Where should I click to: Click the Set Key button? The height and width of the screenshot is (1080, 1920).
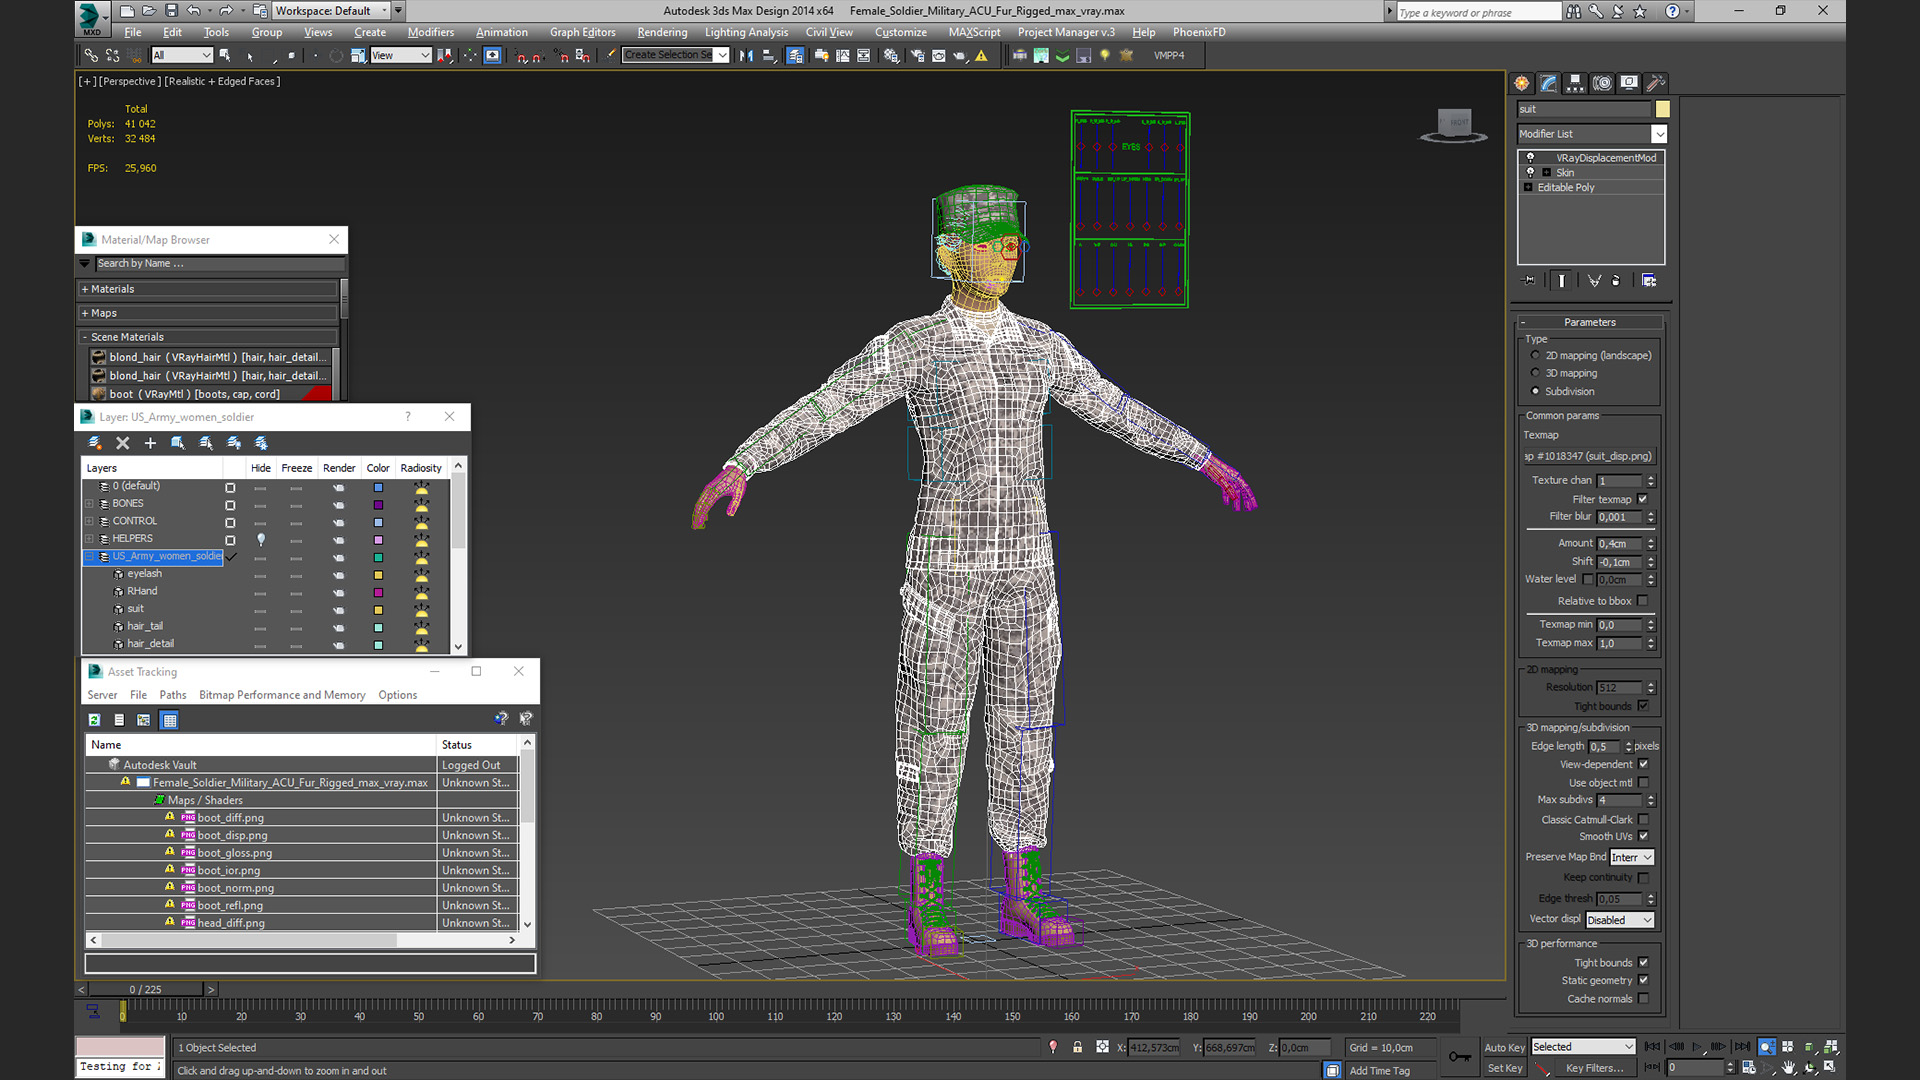(x=1504, y=1068)
